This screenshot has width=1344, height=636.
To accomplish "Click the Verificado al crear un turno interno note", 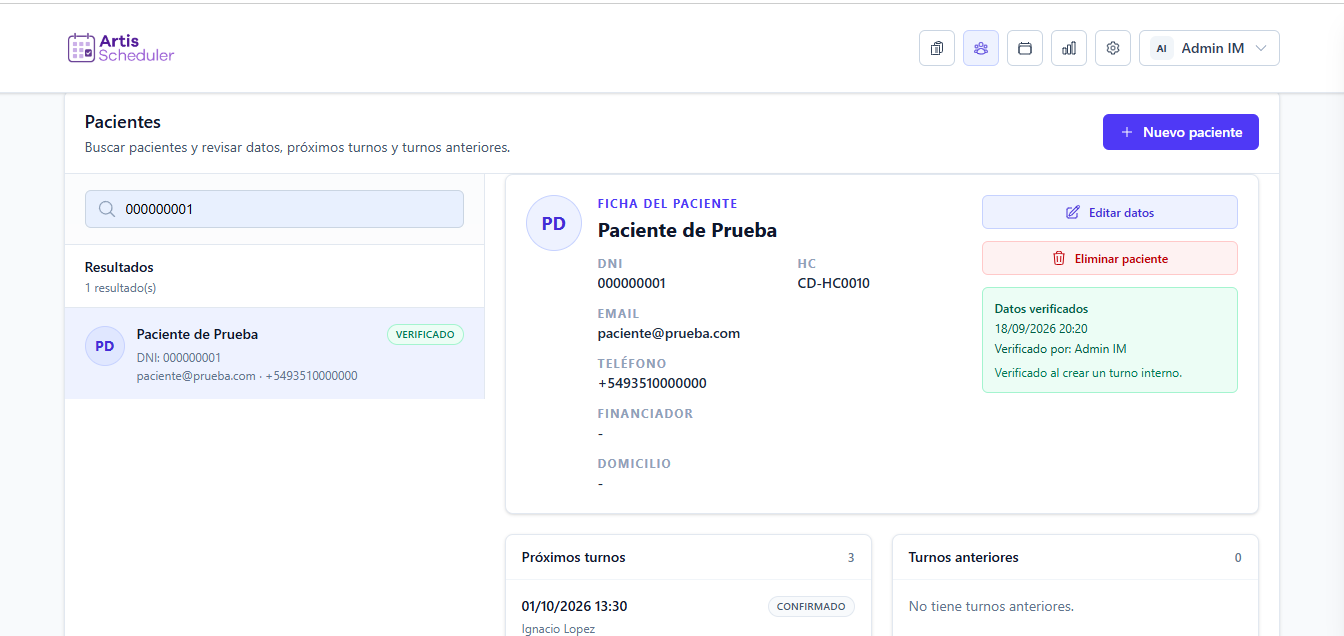I will pos(1088,373).
